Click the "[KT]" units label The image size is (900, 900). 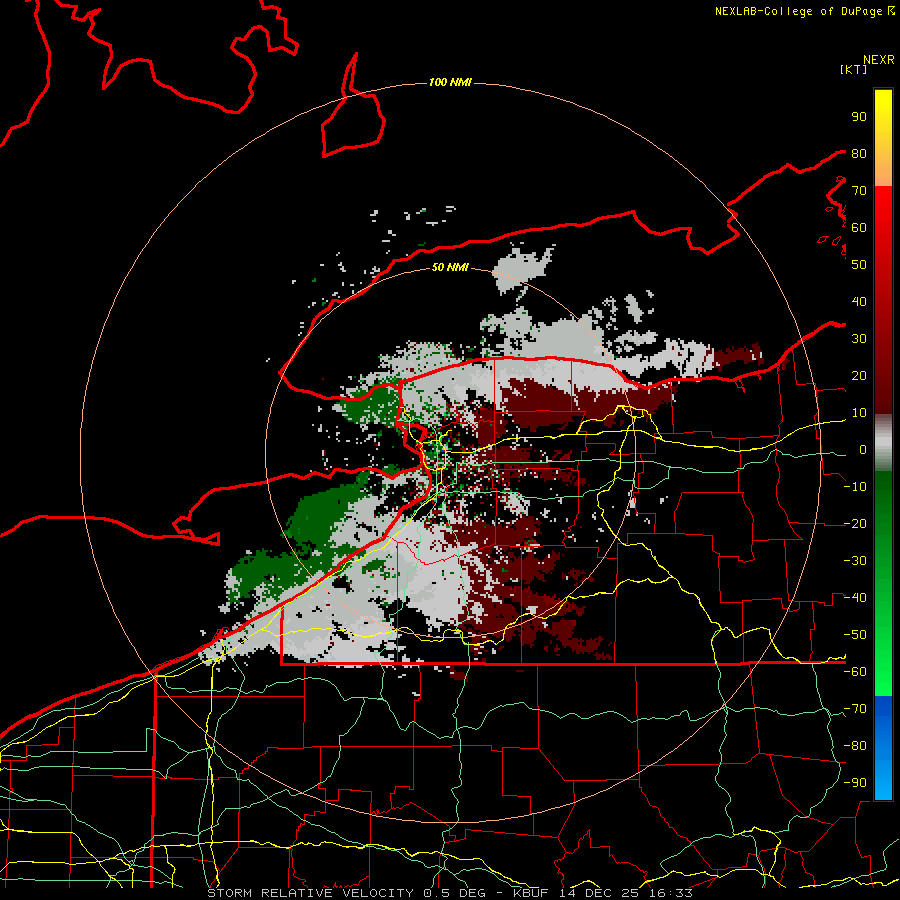(x=854, y=69)
